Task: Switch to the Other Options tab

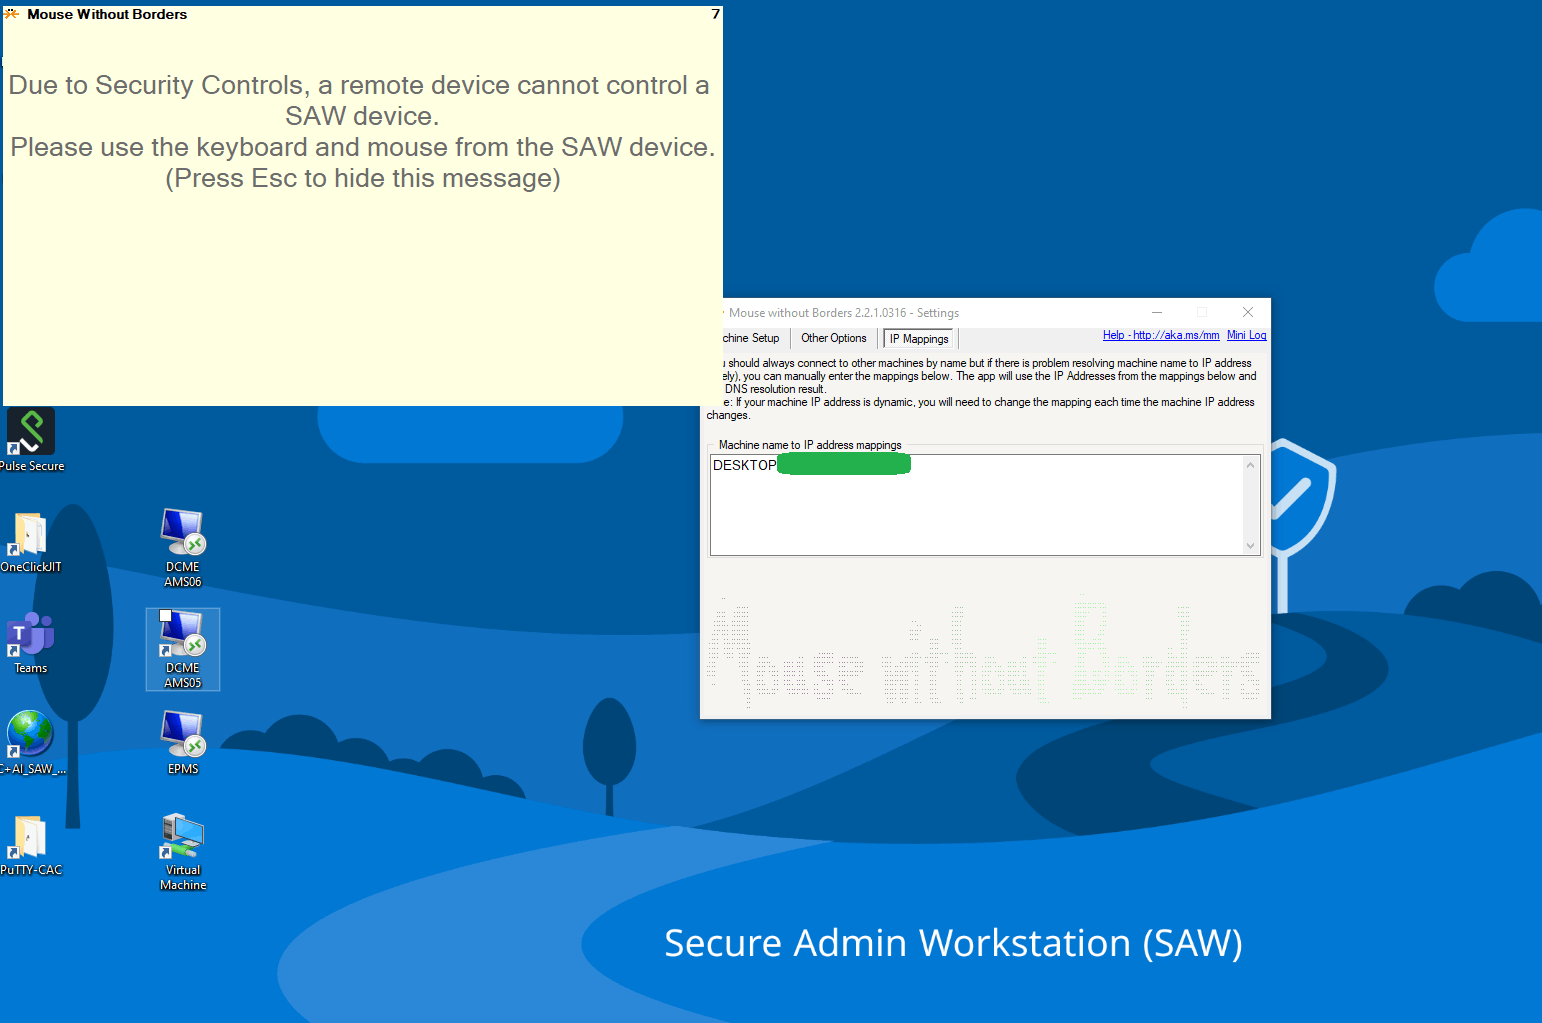Action: coord(834,338)
